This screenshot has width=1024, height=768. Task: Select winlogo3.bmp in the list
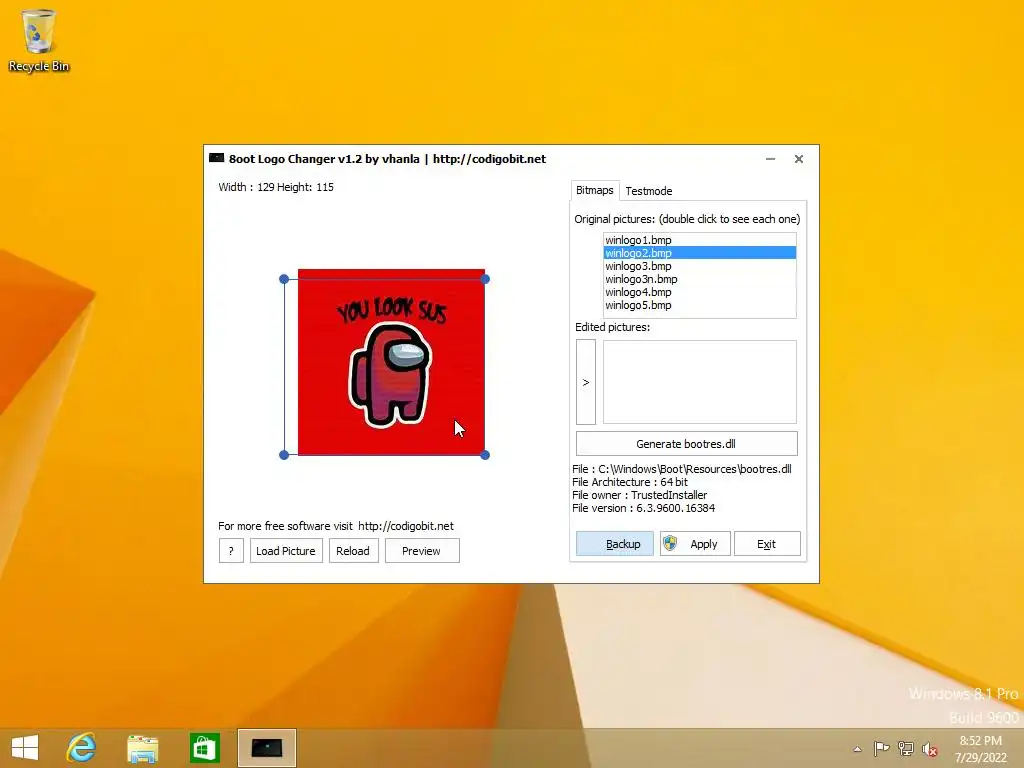pos(699,266)
